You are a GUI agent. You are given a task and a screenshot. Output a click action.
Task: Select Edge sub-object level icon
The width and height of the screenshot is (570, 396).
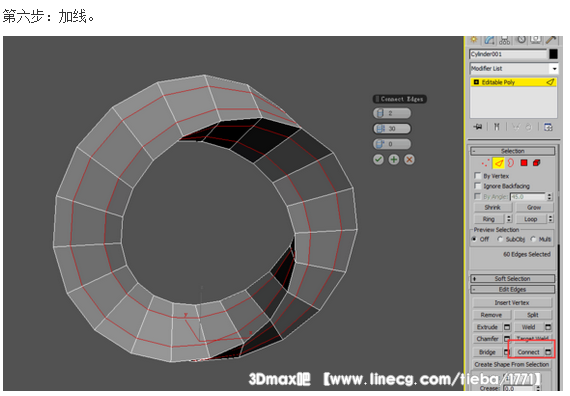click(x=498, y=163)
